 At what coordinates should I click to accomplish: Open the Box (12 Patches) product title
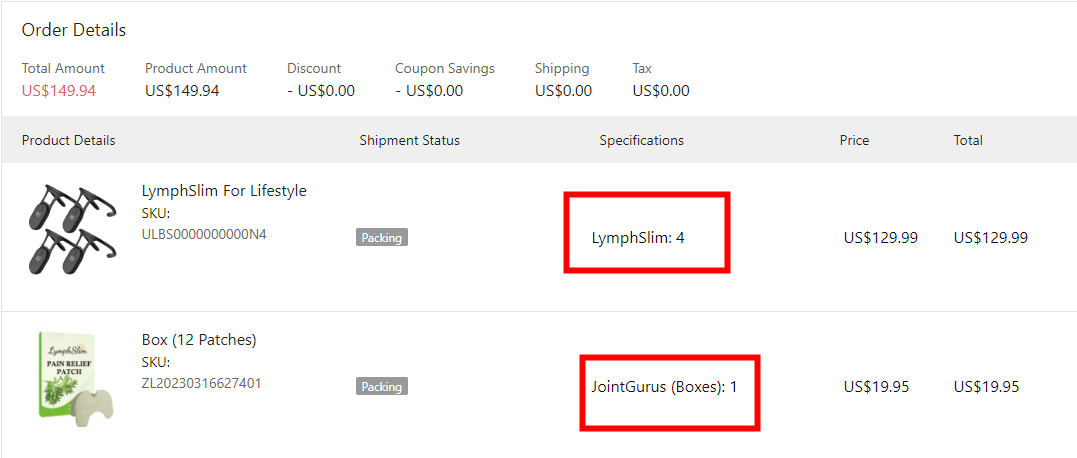(199, 340)
